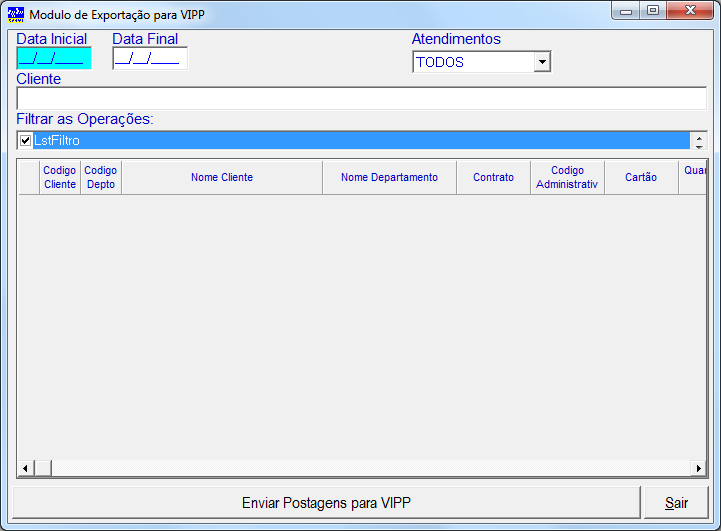
Task: Click the grid's blank row selector header
Action: (x=29, y=177)
